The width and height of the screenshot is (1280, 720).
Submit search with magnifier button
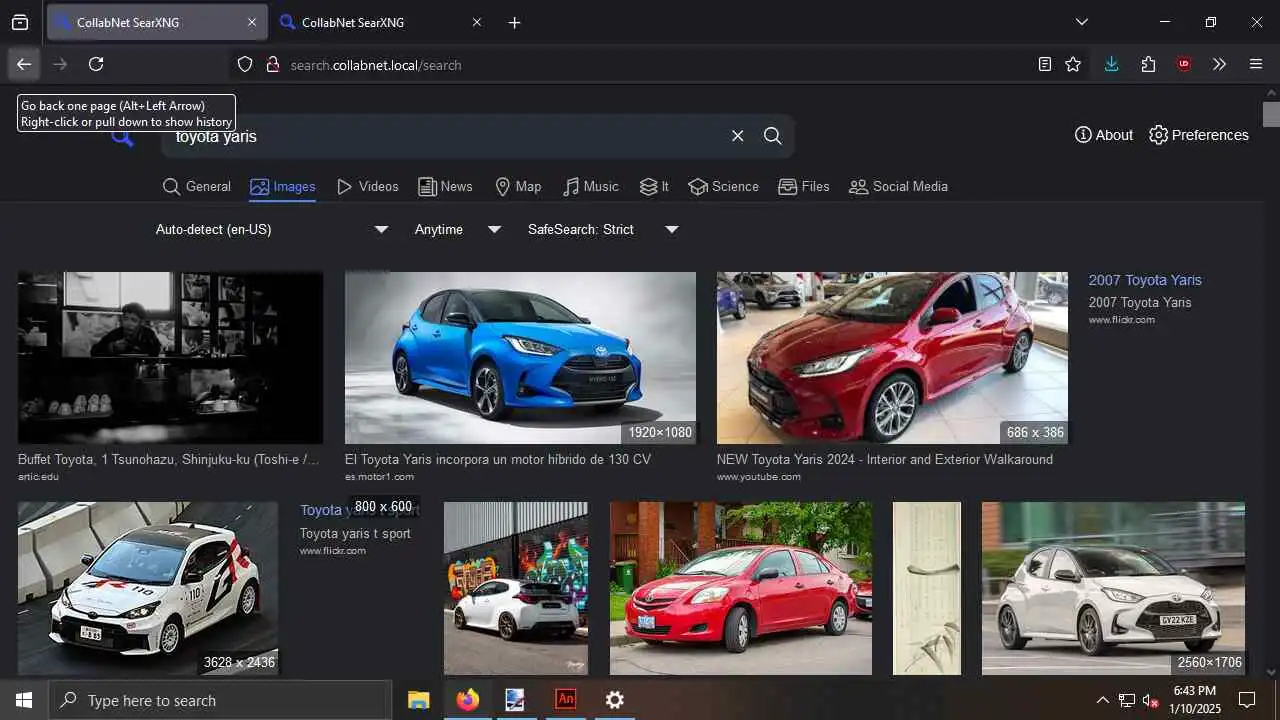[773, 136]
